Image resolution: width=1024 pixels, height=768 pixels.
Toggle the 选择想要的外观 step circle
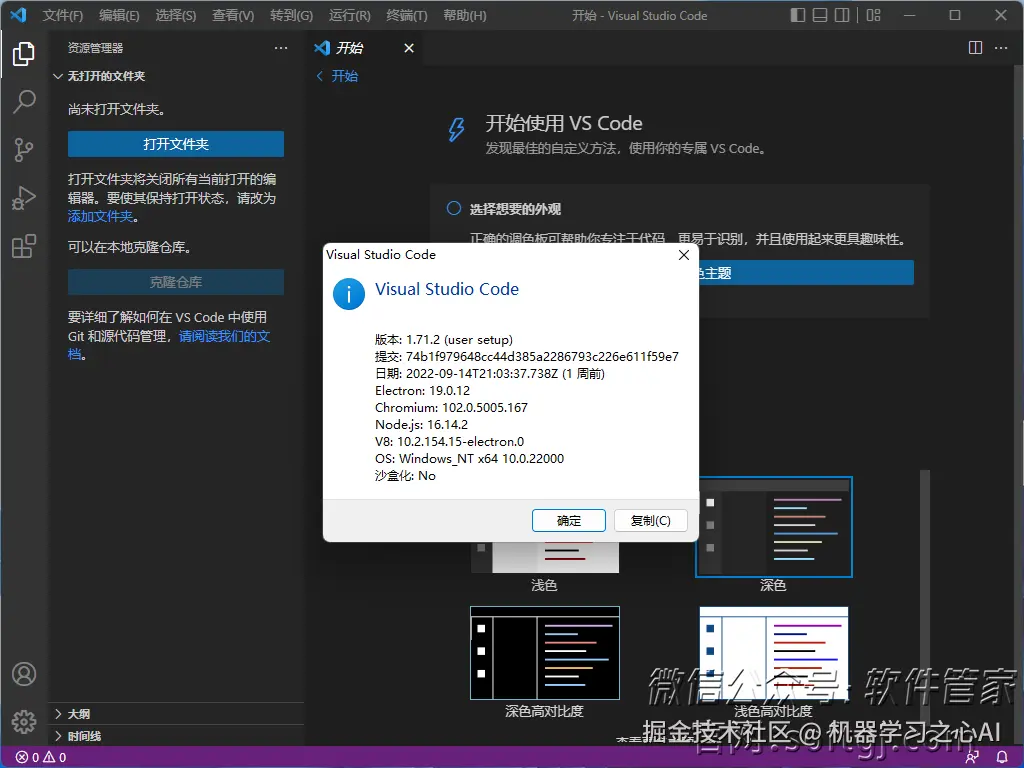453,208
